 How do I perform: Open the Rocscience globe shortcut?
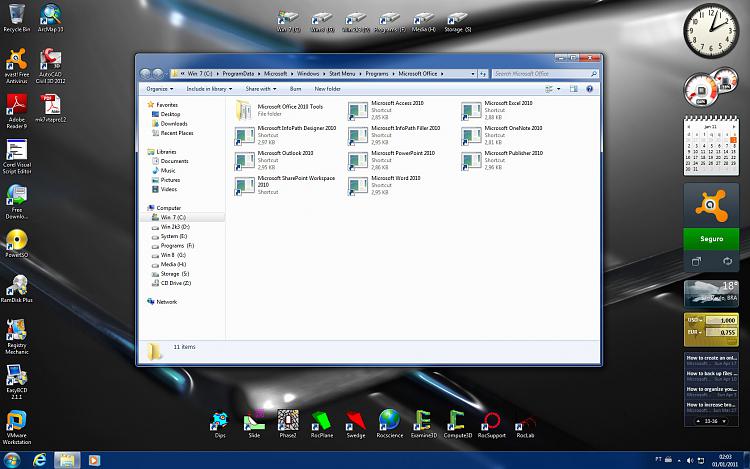(x=390, y=425)
